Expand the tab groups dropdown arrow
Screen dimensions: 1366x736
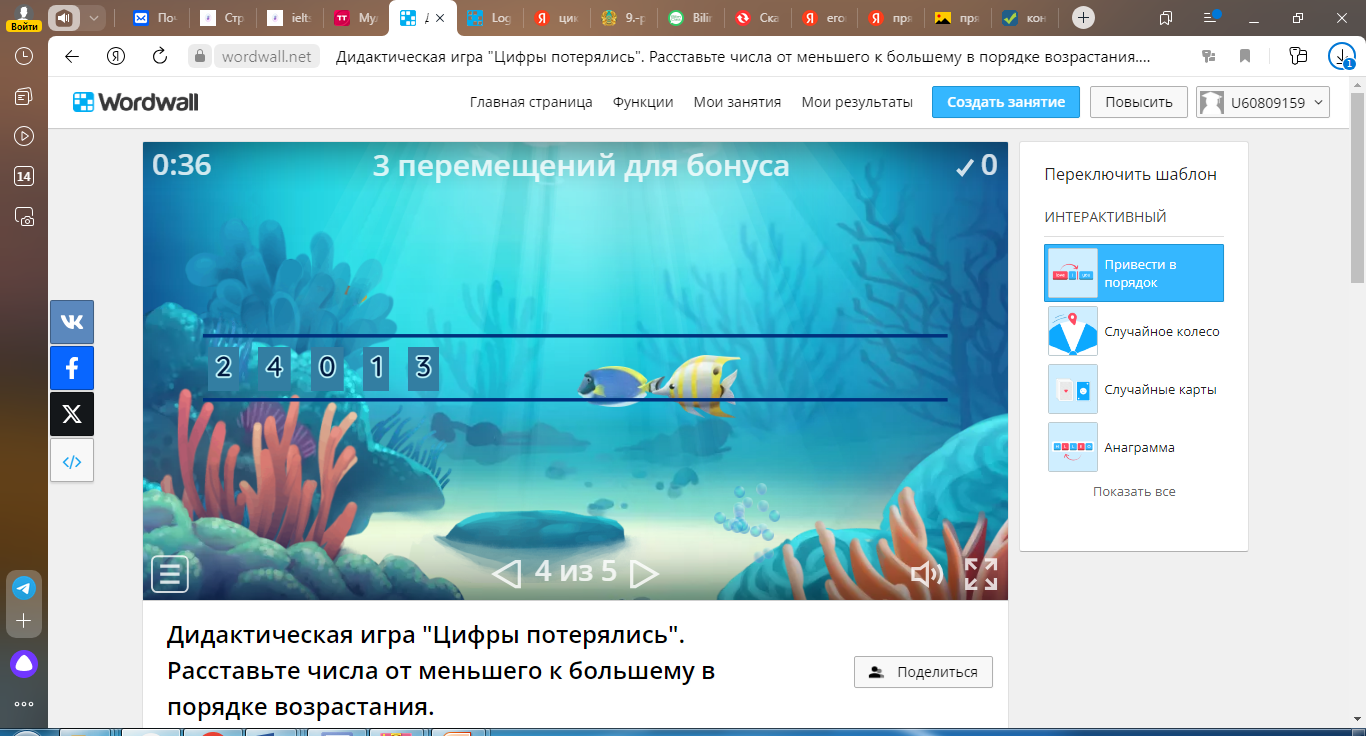(x=93, y=18)
